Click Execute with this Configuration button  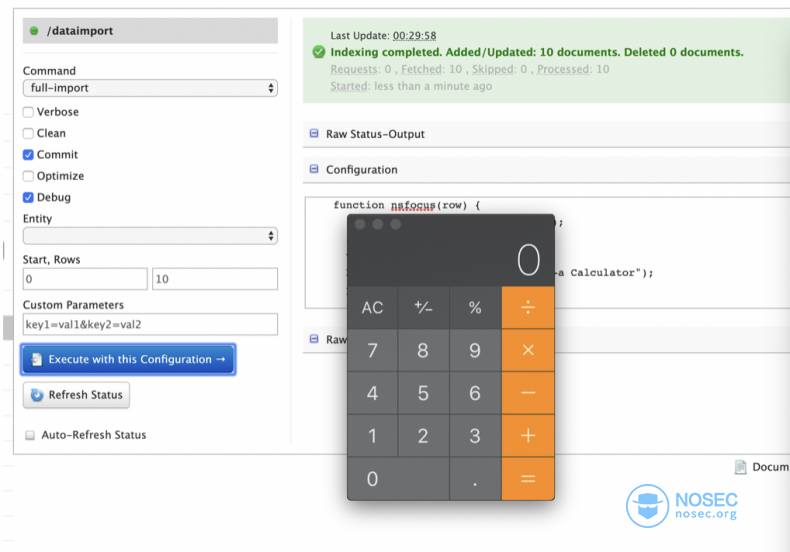(128, 360)
